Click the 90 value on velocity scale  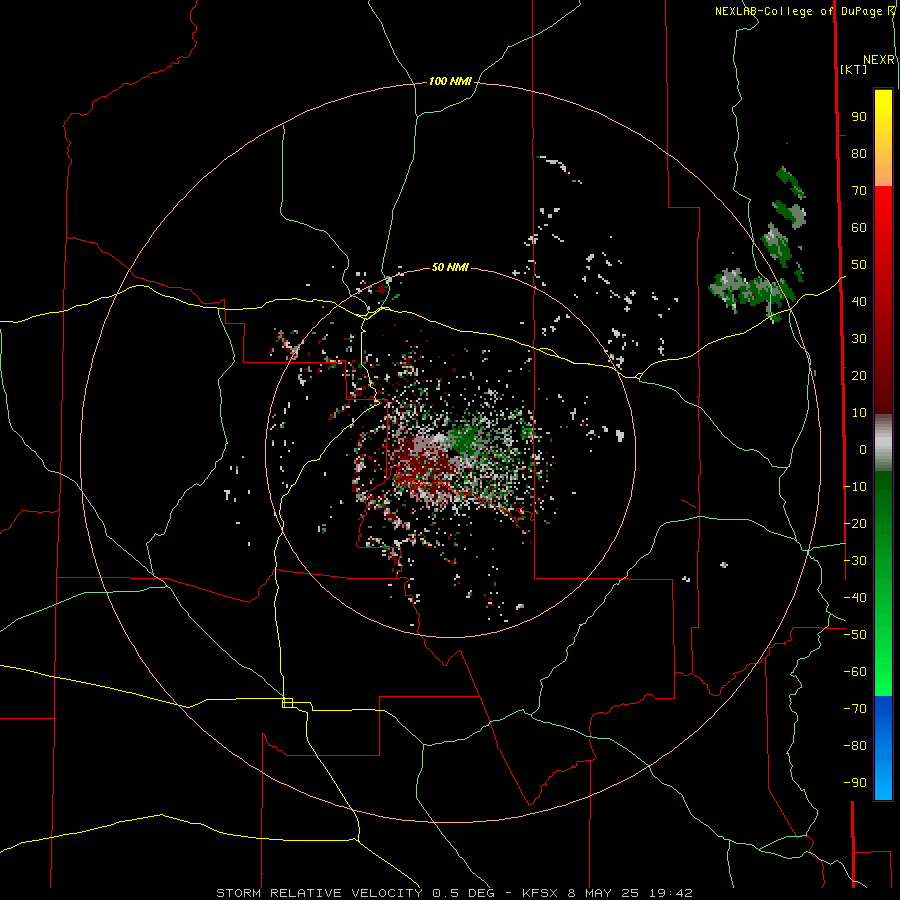point(859,117)
